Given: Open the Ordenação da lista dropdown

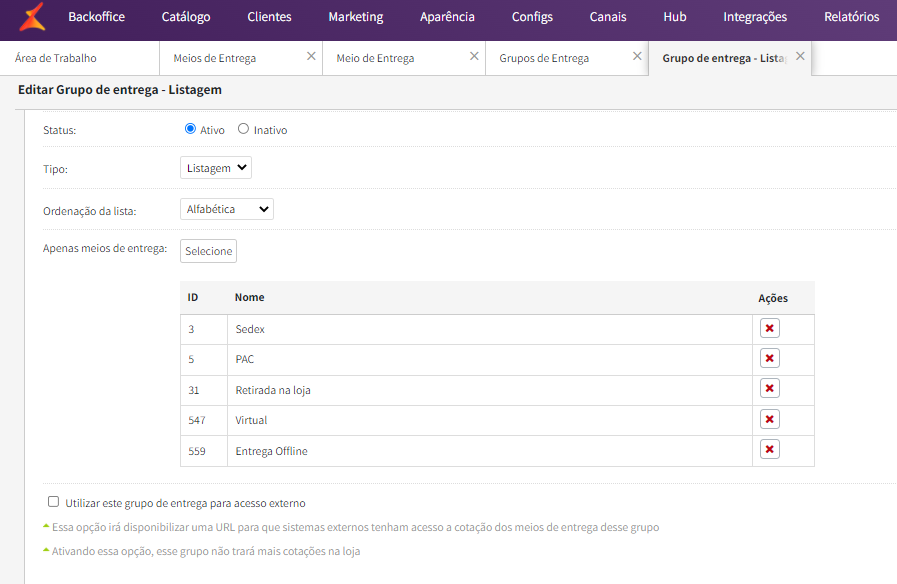Looking at the screenshot, I should pos(227,209).
